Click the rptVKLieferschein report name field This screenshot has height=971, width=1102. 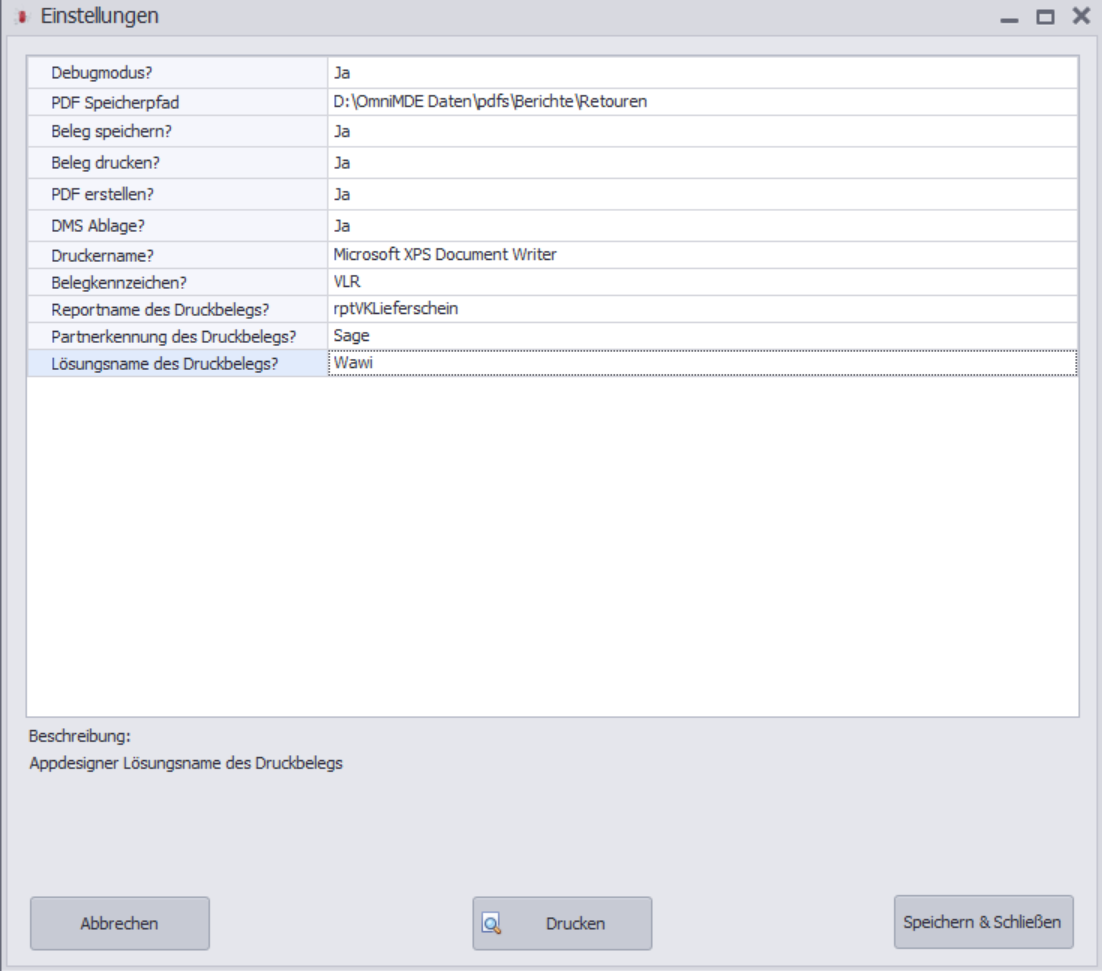coord(702,309)
